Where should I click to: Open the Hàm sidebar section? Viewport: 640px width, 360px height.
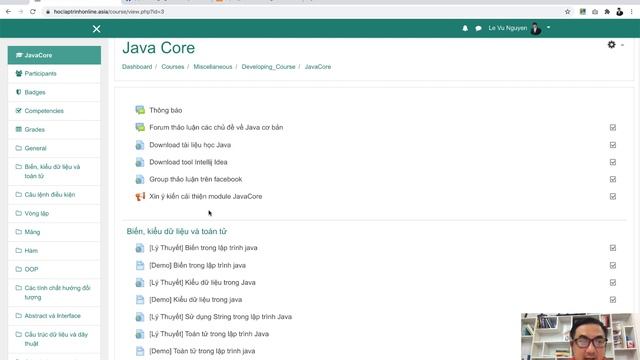54,251
